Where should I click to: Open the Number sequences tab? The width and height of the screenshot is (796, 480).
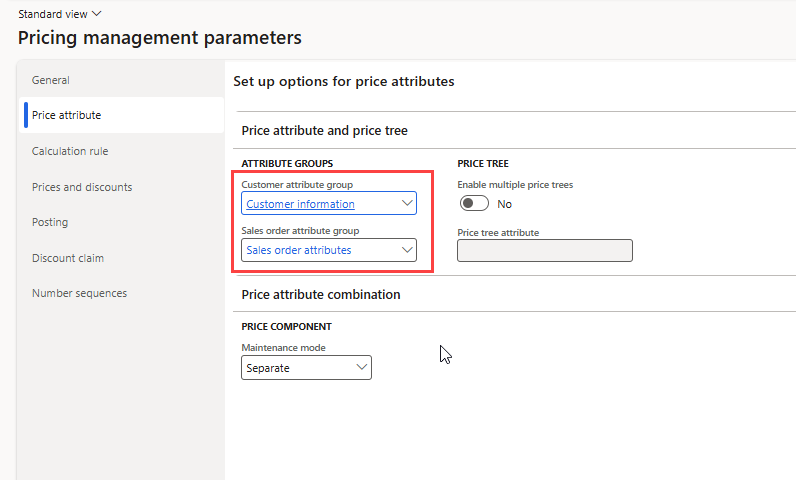click(x=79, y=293)
